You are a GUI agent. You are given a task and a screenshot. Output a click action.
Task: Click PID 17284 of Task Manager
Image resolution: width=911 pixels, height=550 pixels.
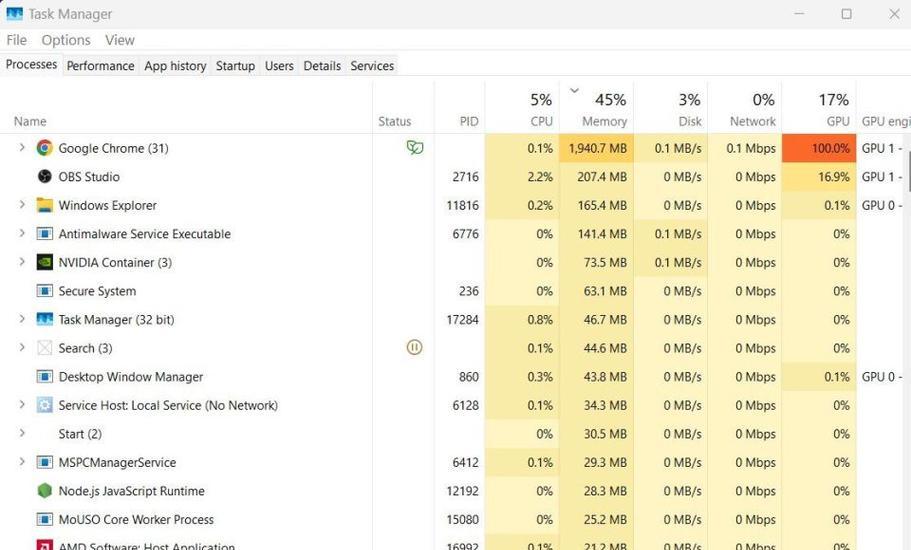click(462, 319)
